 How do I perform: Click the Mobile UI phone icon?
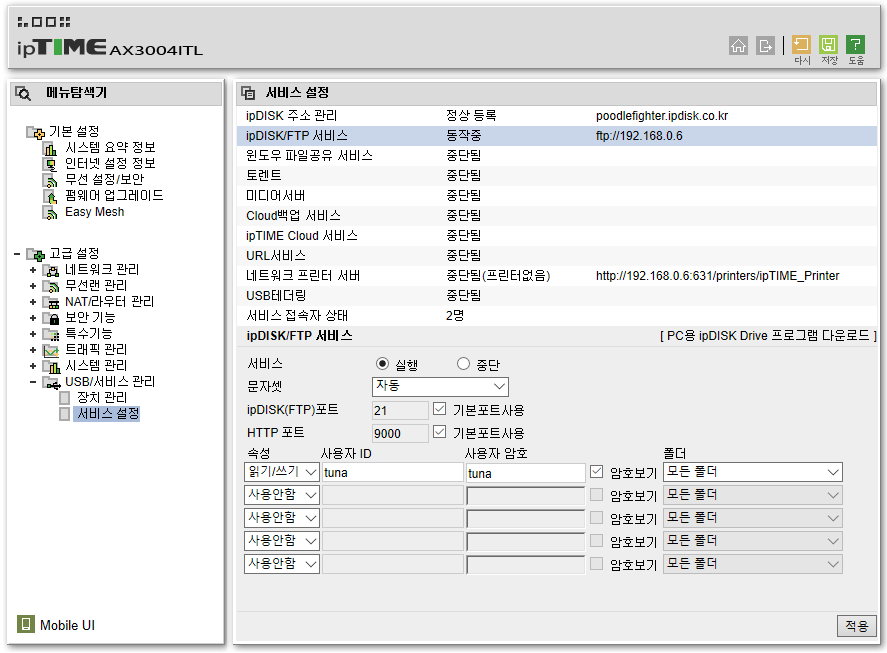pyautogui.click(x=26, y=625)
